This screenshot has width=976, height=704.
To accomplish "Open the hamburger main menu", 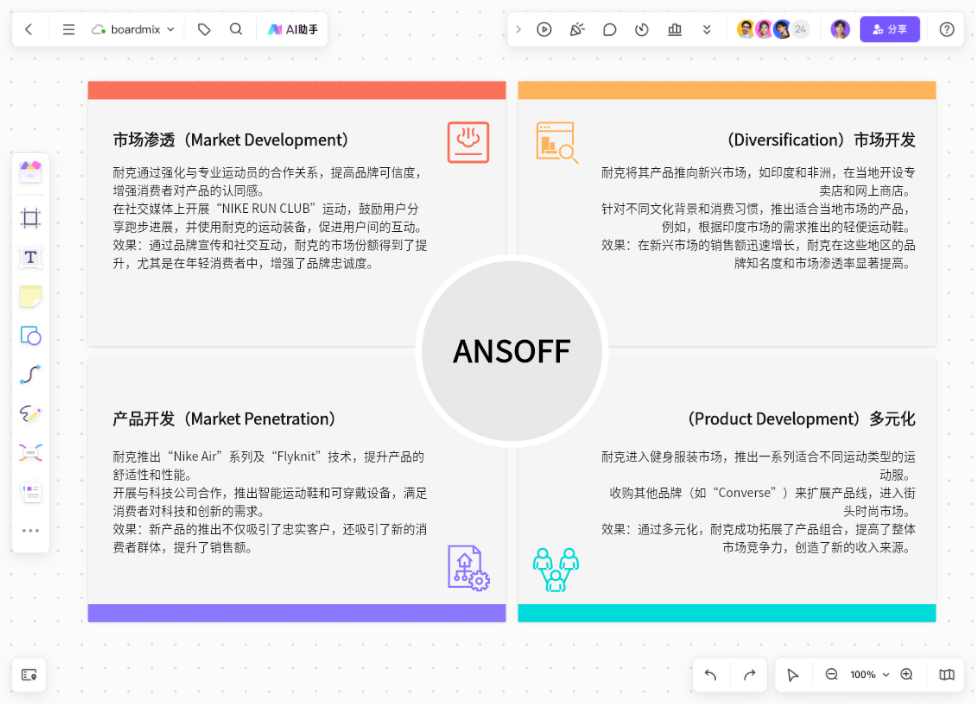I will pos(68,29).
